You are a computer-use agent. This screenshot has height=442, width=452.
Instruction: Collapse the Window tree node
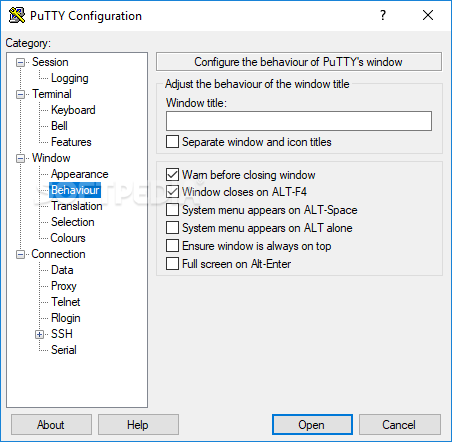point(20,158)
